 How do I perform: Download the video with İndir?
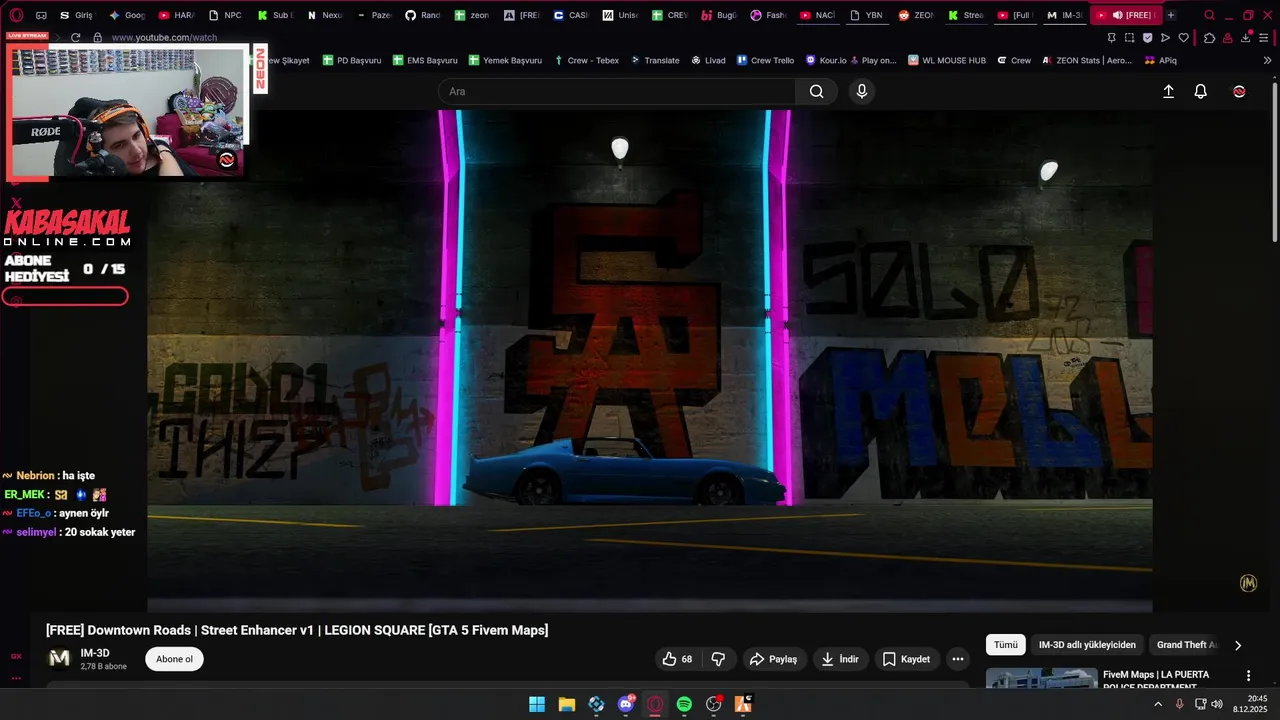click(x=840, y=659)
